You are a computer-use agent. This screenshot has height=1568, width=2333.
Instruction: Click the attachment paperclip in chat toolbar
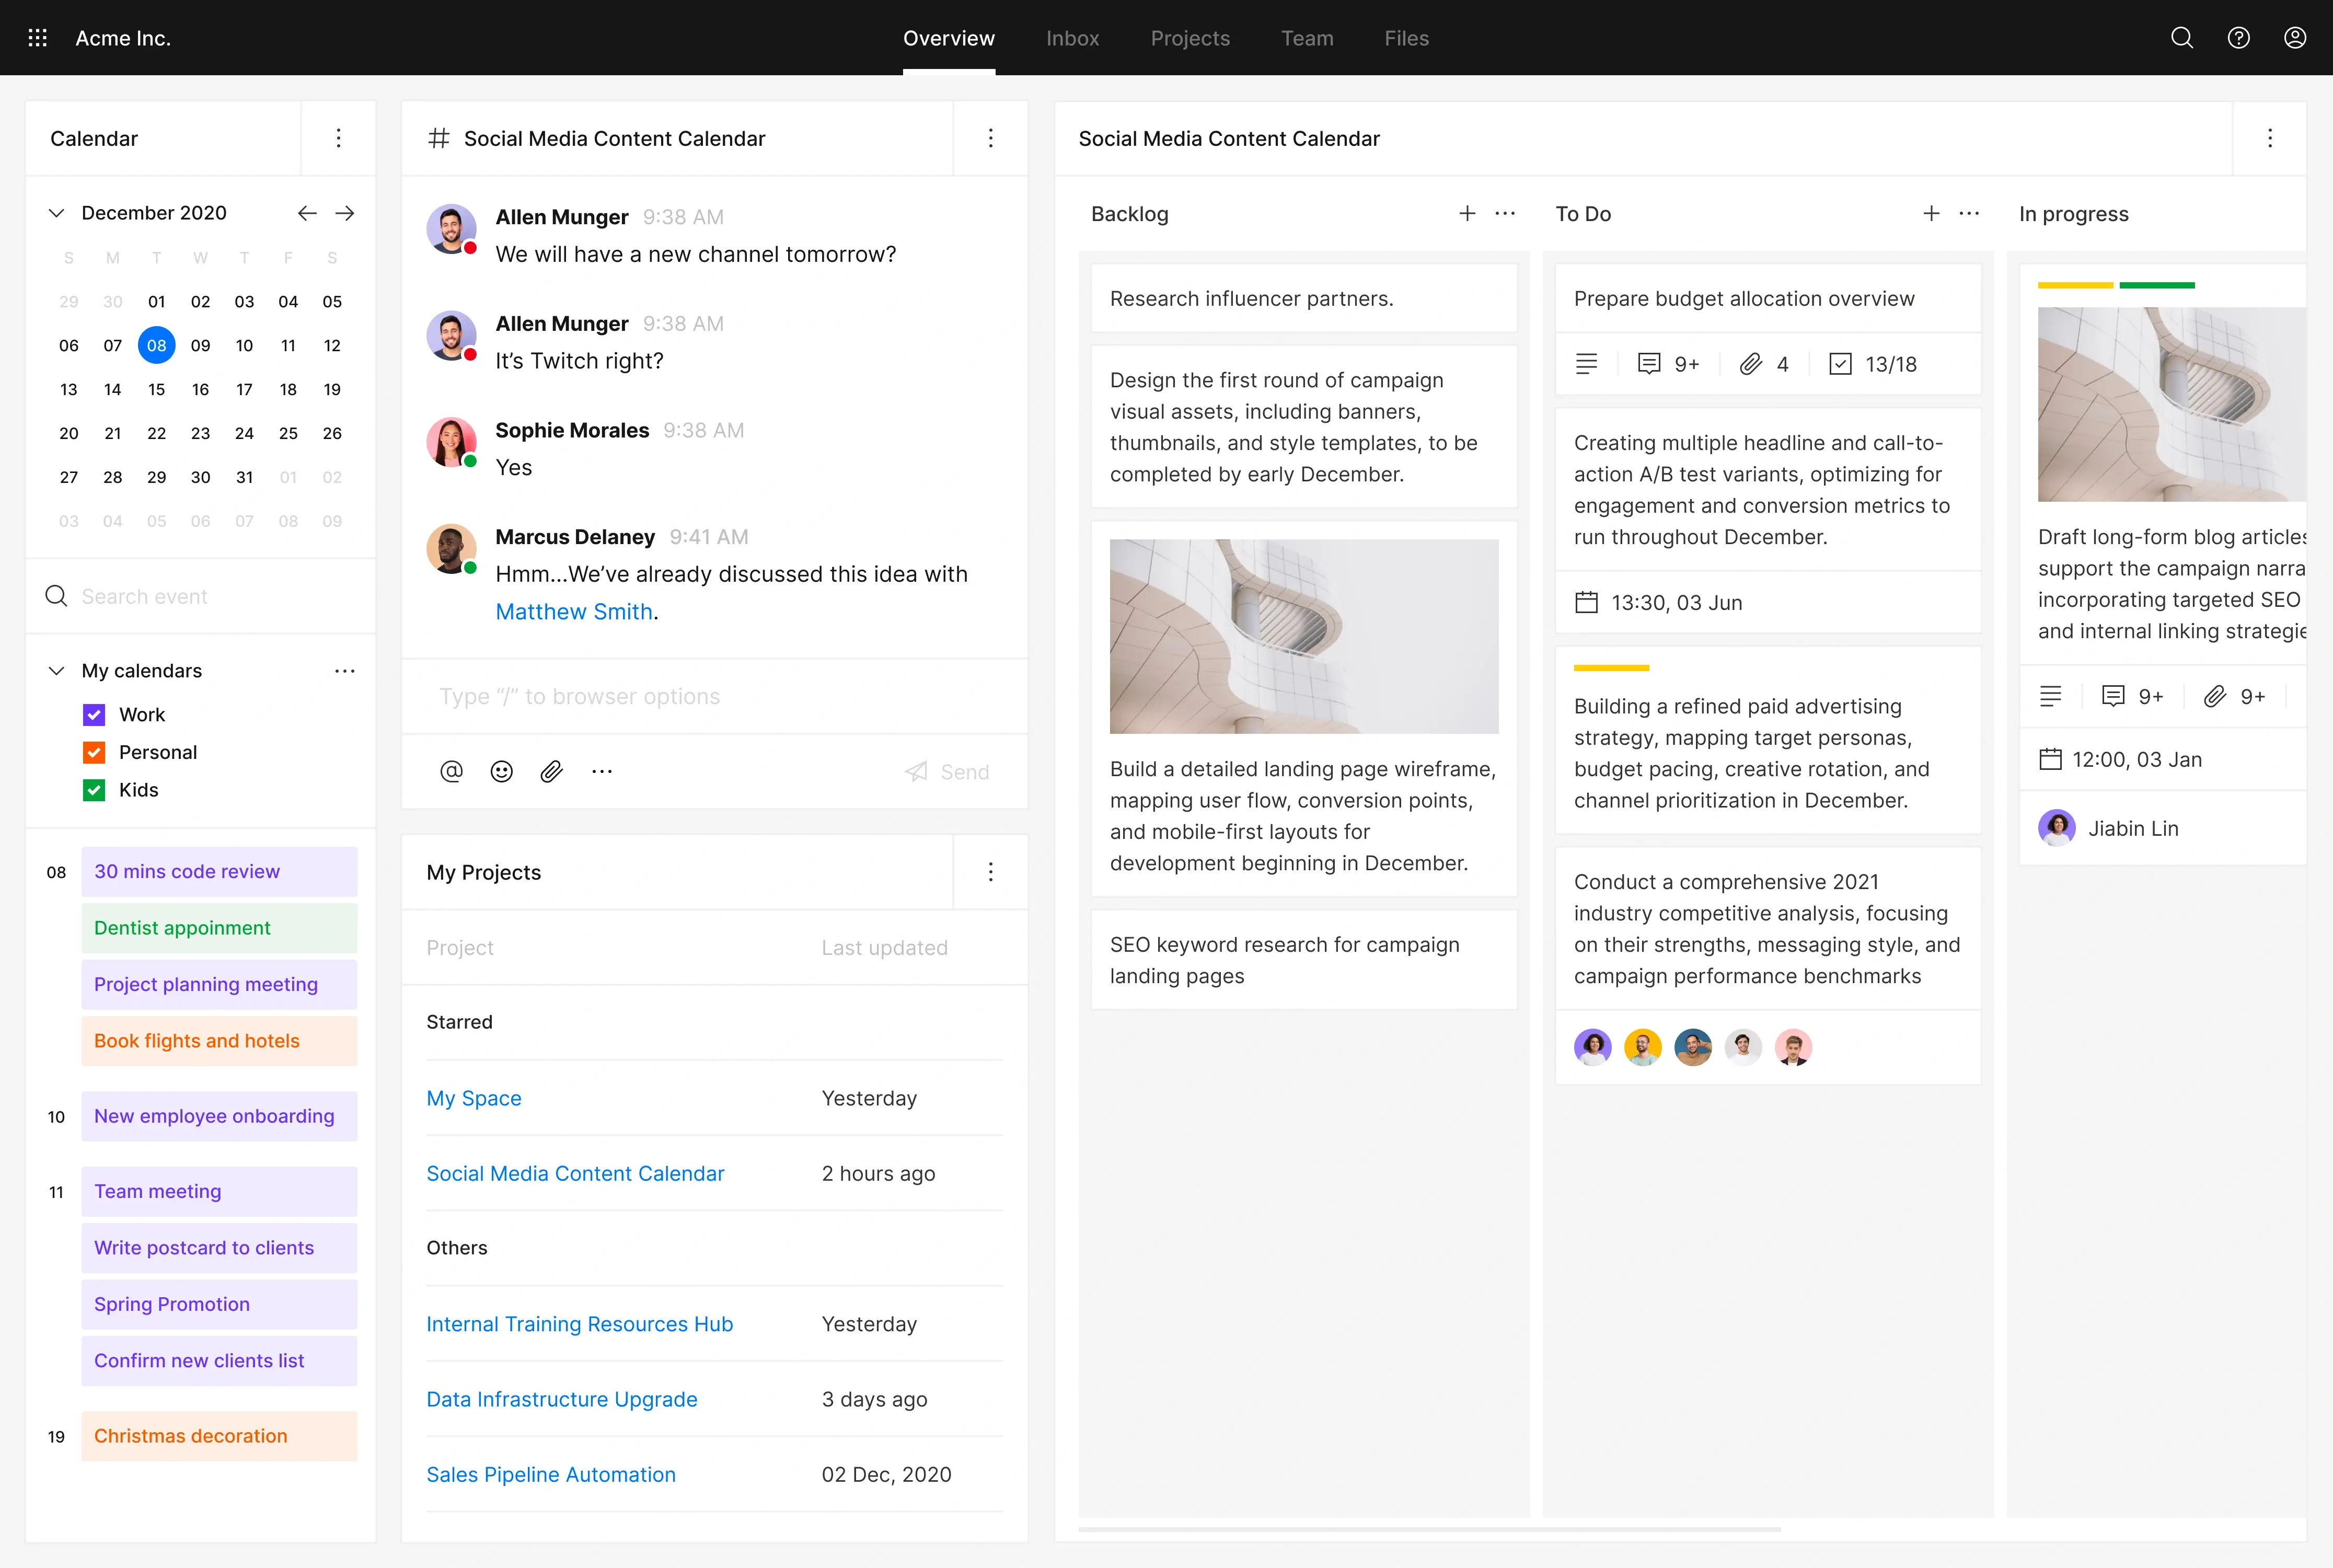[x=552, y=771]
